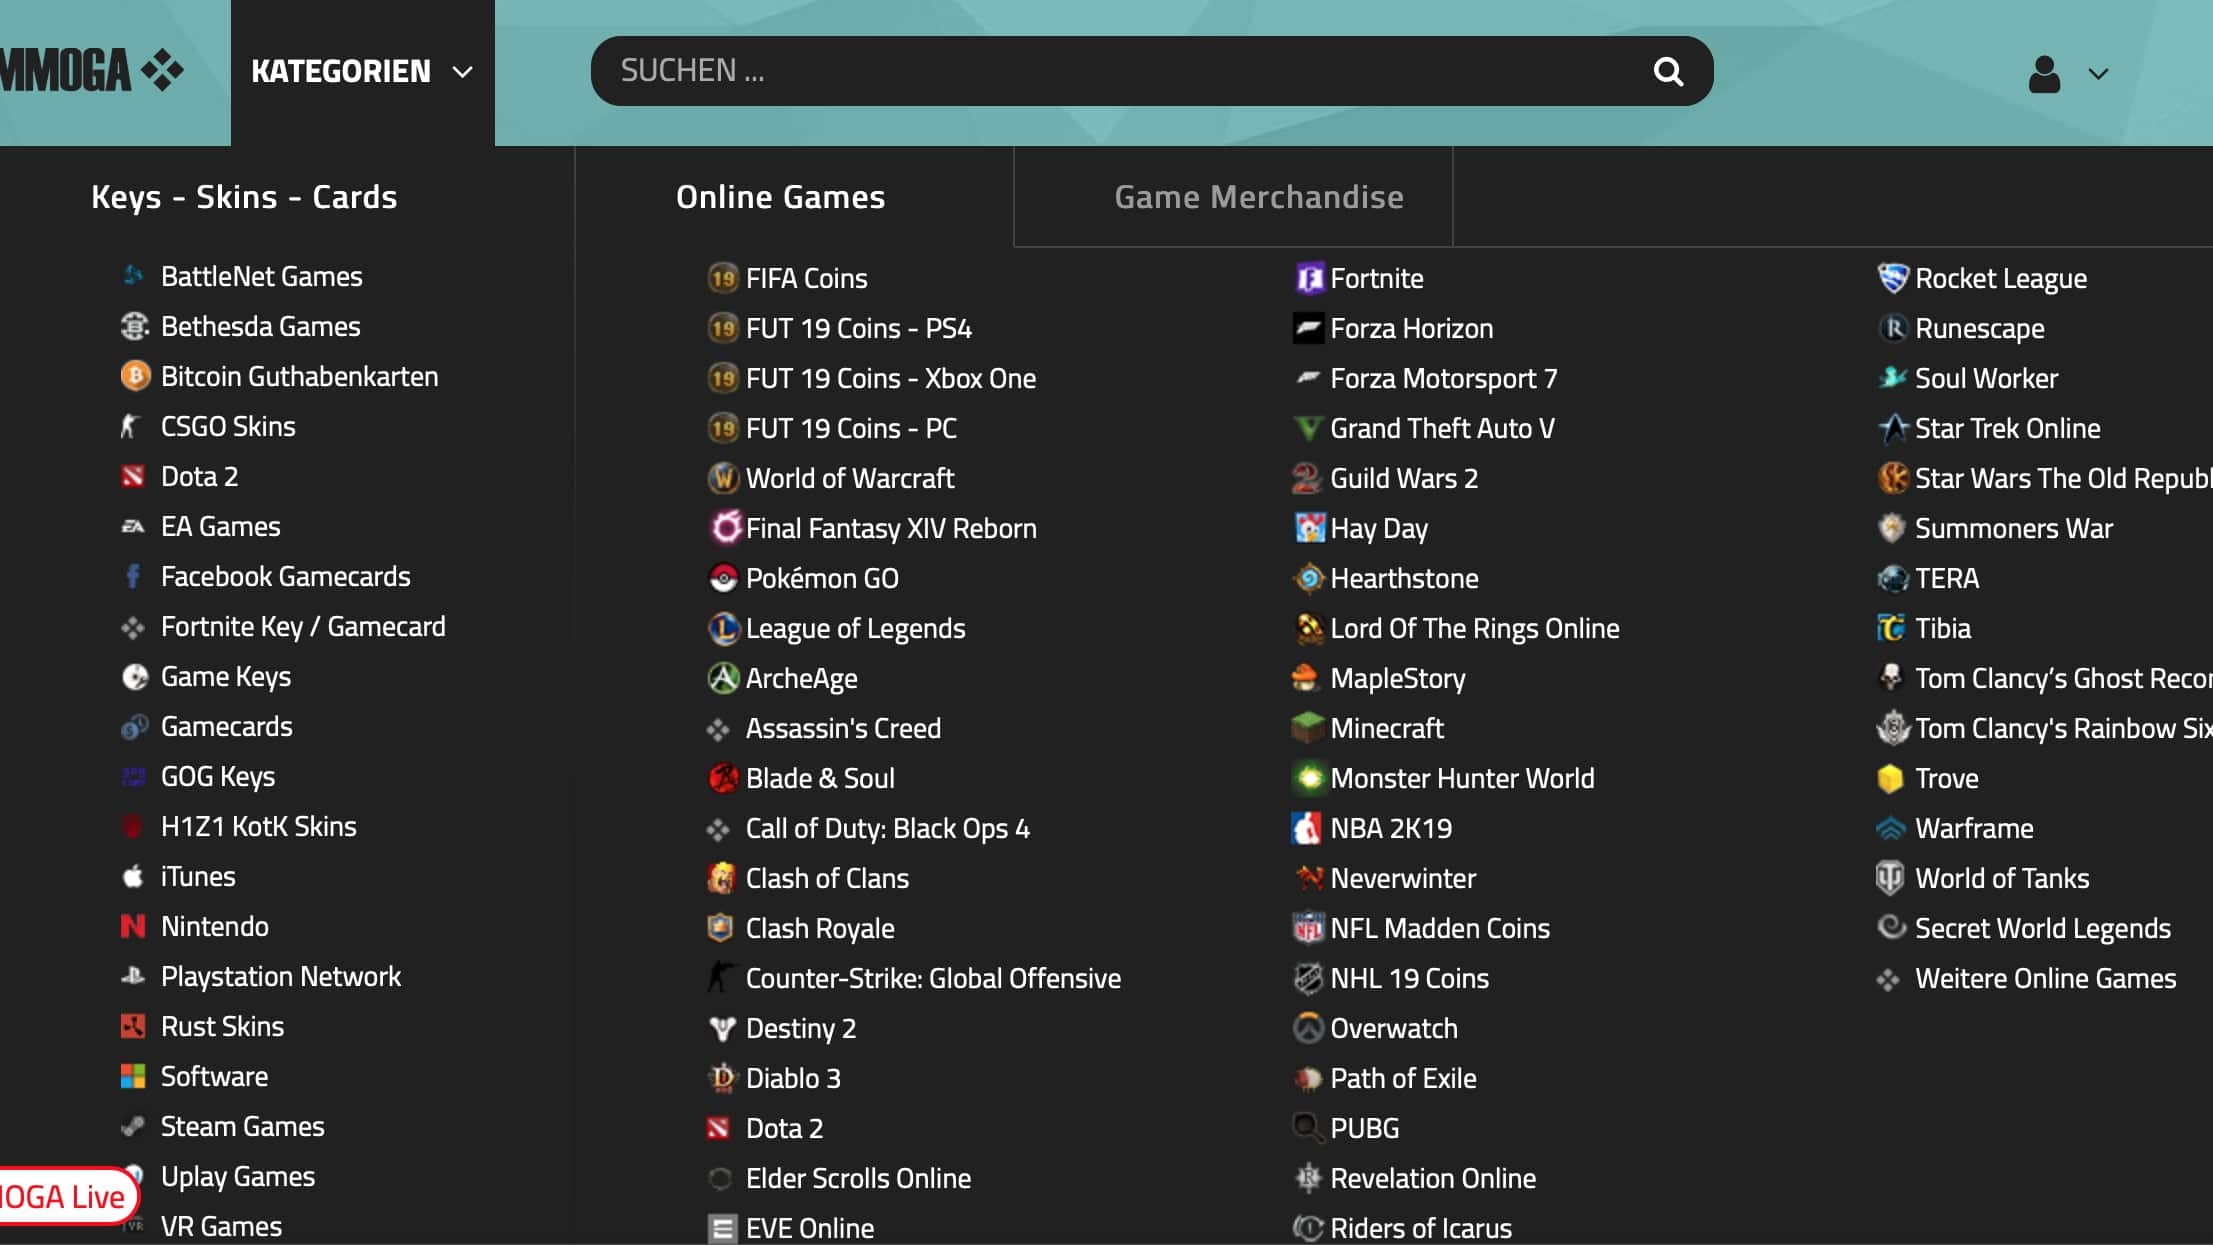
Task: Select Elder Scrolls Online
Action: point(858,1178)
